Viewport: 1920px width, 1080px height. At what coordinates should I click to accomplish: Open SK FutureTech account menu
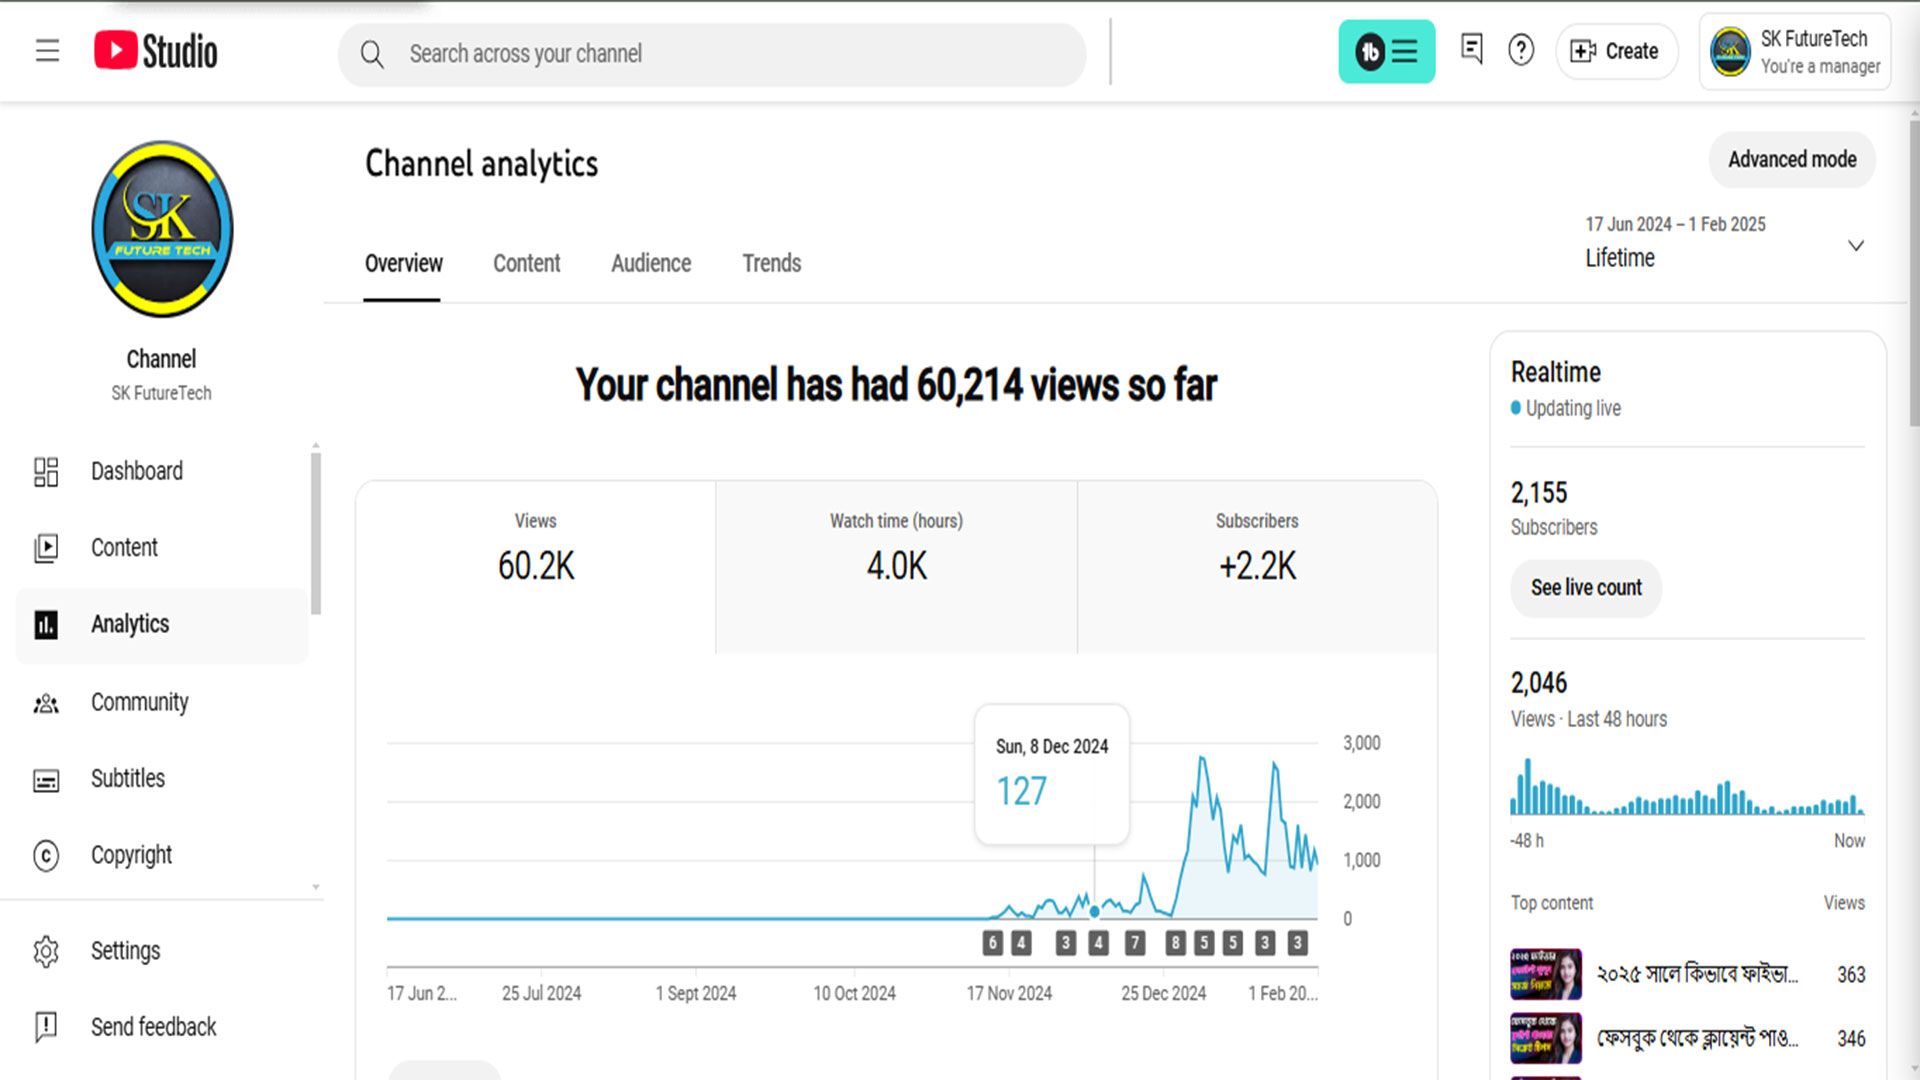point(1794,52)
